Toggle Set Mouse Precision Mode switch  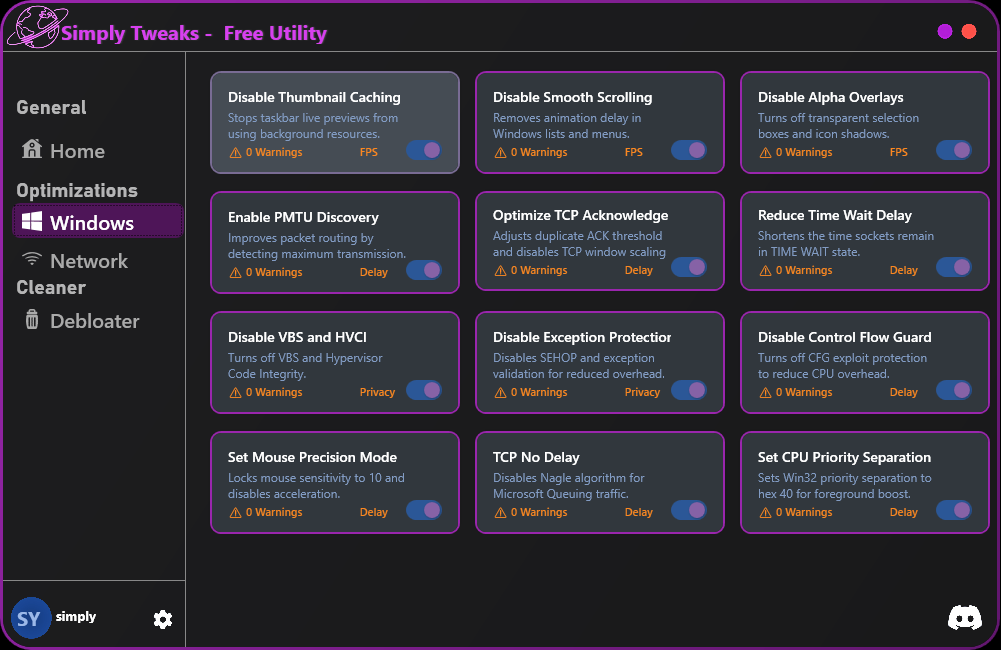(424, 510)
